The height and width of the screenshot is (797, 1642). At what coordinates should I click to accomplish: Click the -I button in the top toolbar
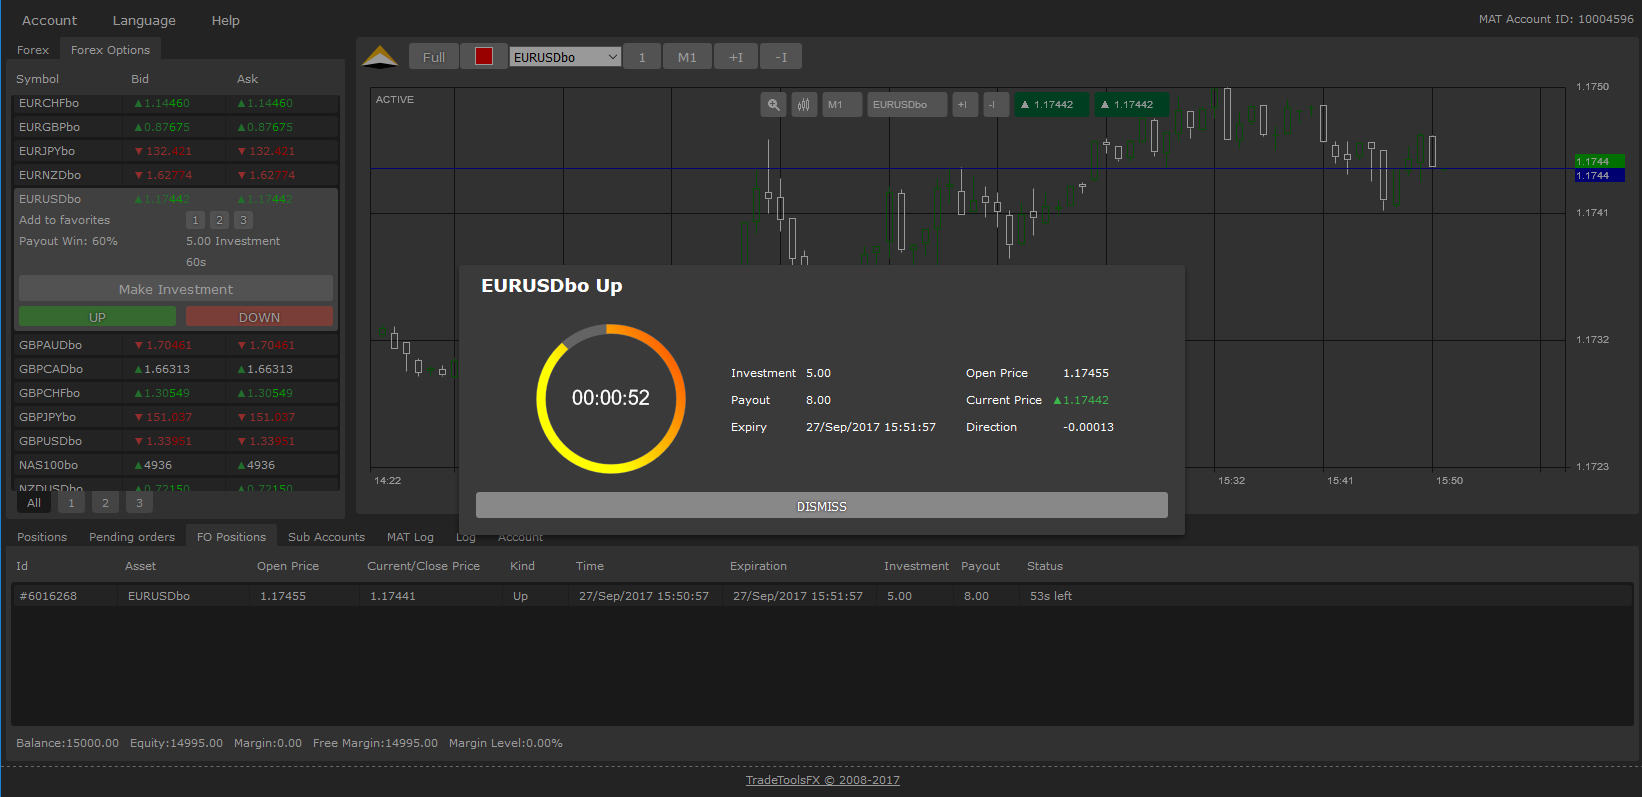tap(781, 57)
